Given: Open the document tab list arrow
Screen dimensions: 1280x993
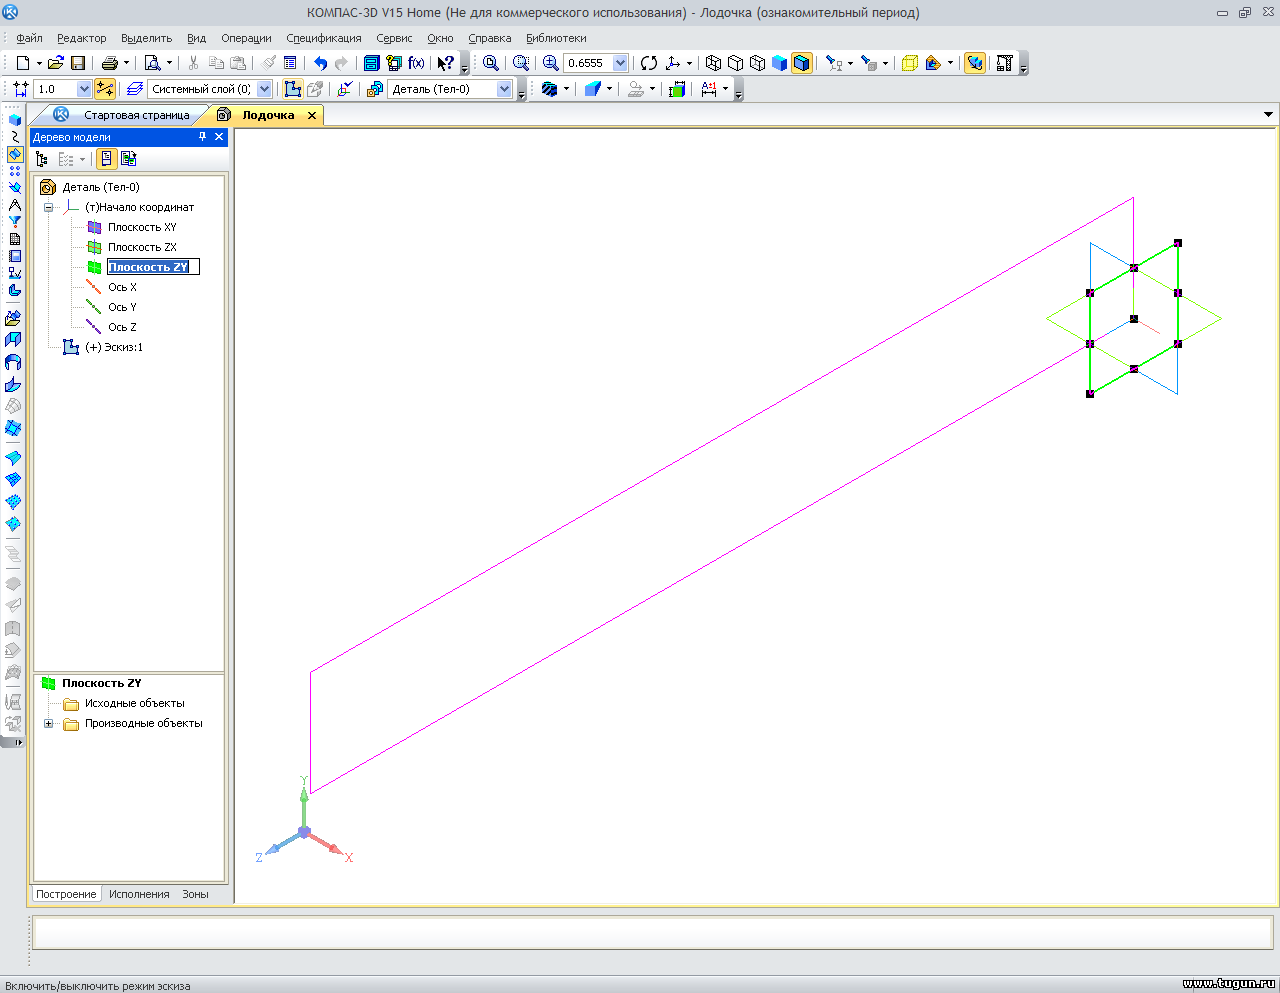Looking at the screenshot, I should 1268,115.
